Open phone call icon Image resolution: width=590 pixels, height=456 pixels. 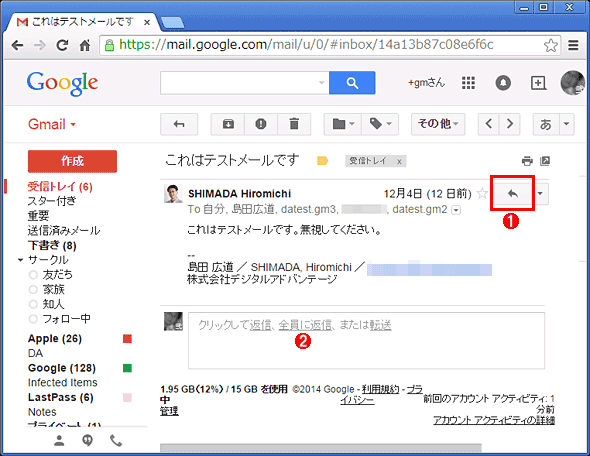(x=116, y=440)
